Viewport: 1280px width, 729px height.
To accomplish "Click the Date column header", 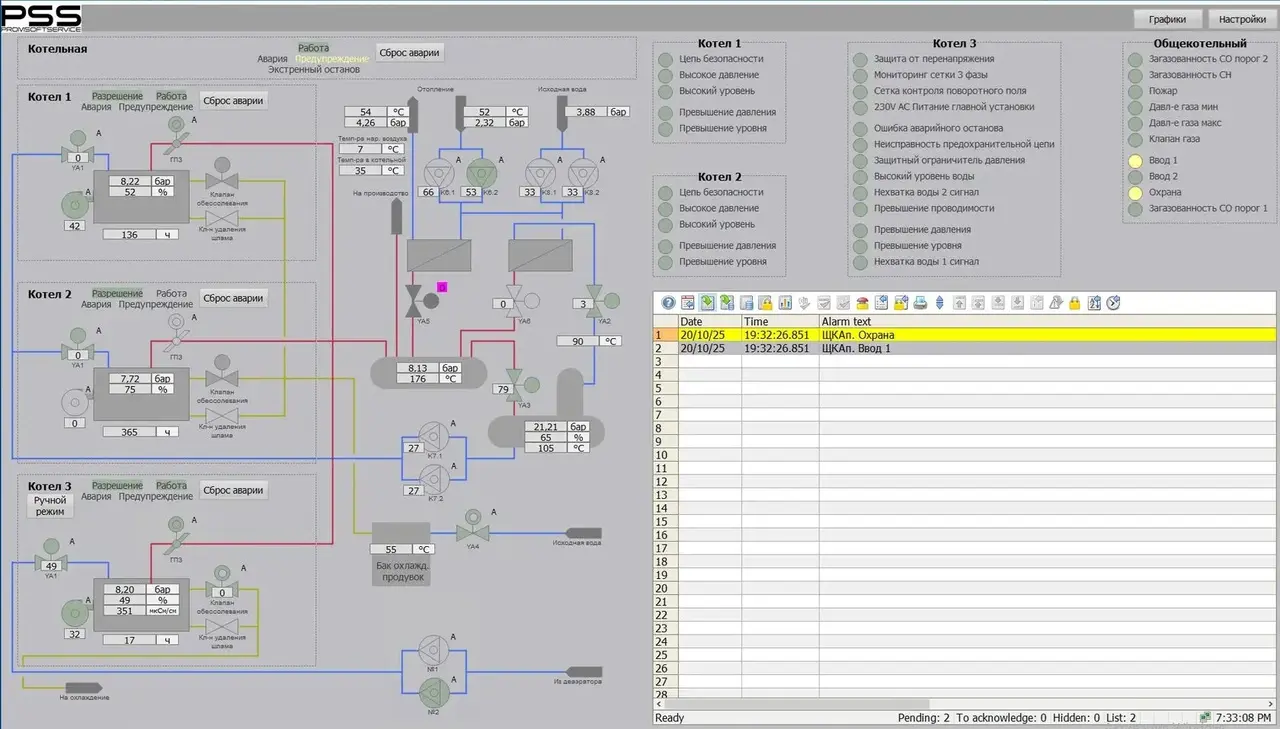I will click(x=710, y=321).
